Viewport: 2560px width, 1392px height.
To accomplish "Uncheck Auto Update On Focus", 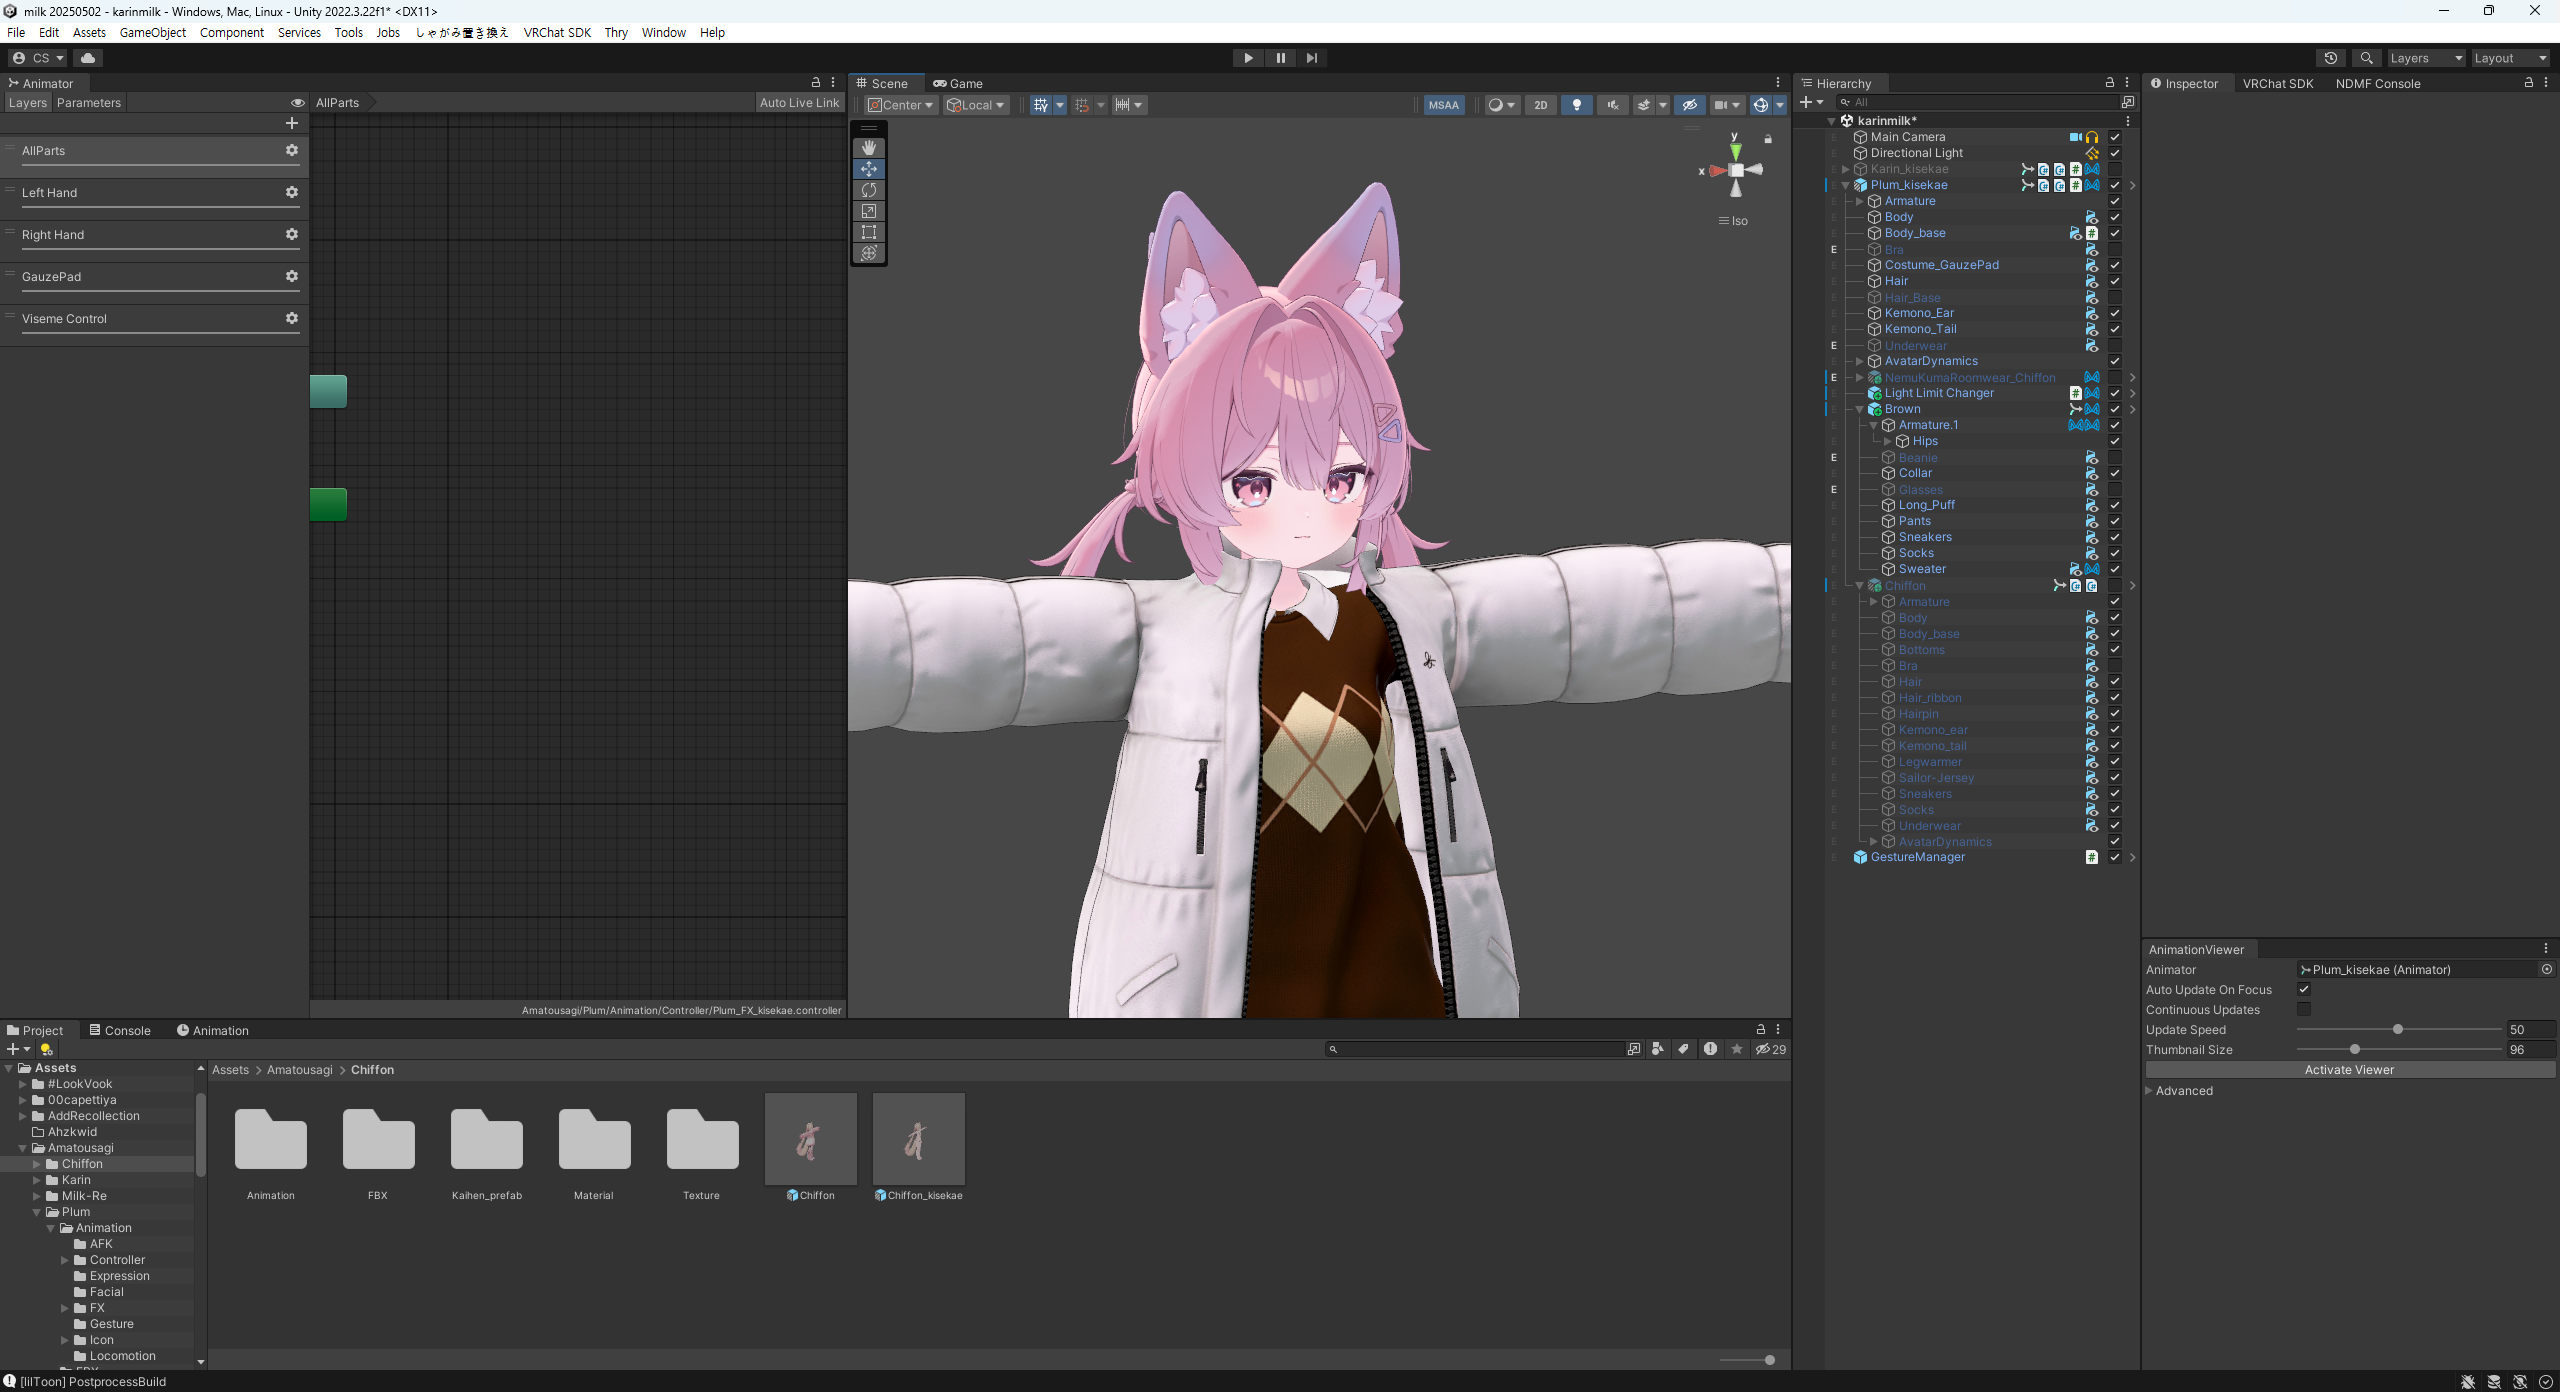I will click(x=2304, y=989).
